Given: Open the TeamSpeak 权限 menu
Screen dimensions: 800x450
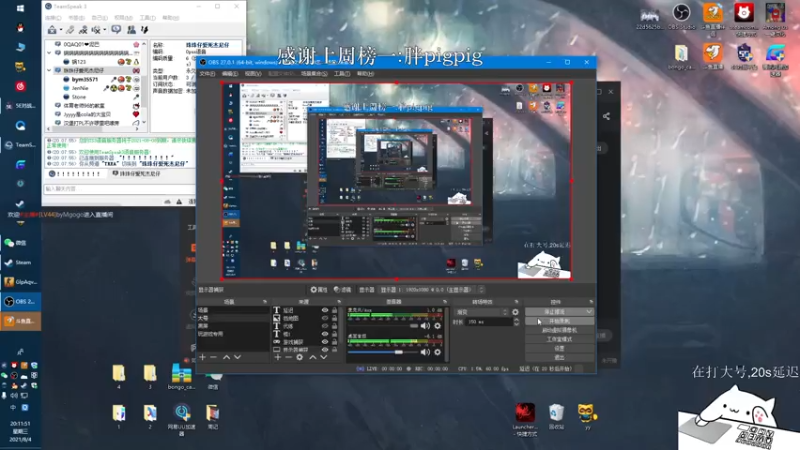Looking at the screenshot, I should 123,18.
